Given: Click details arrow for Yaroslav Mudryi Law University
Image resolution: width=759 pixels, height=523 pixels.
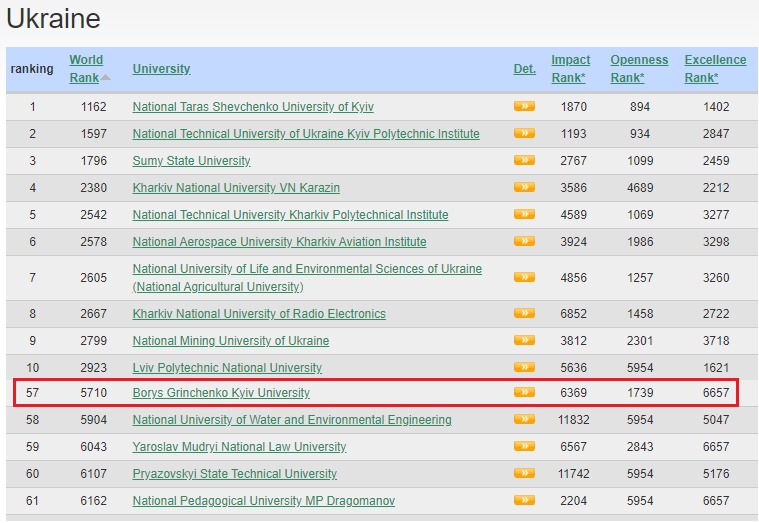Looking at the screenshot, I should (524, 446).
